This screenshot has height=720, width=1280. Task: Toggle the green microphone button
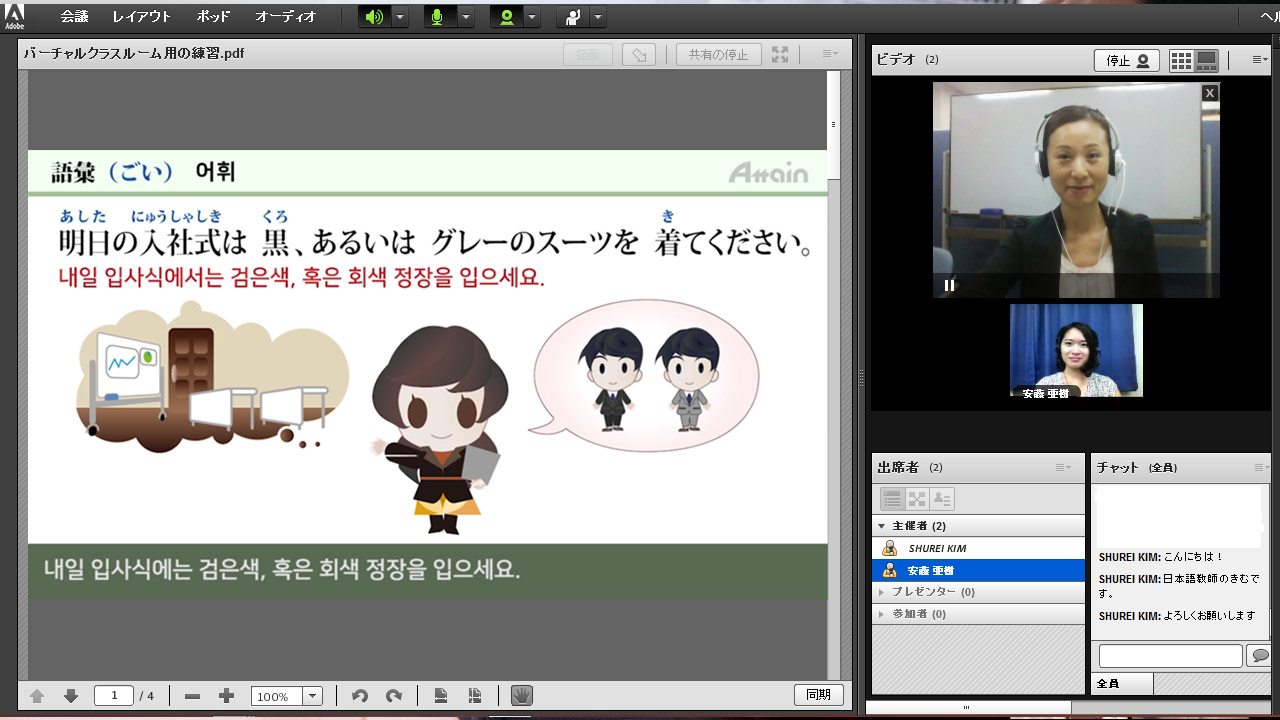[437, 17]
